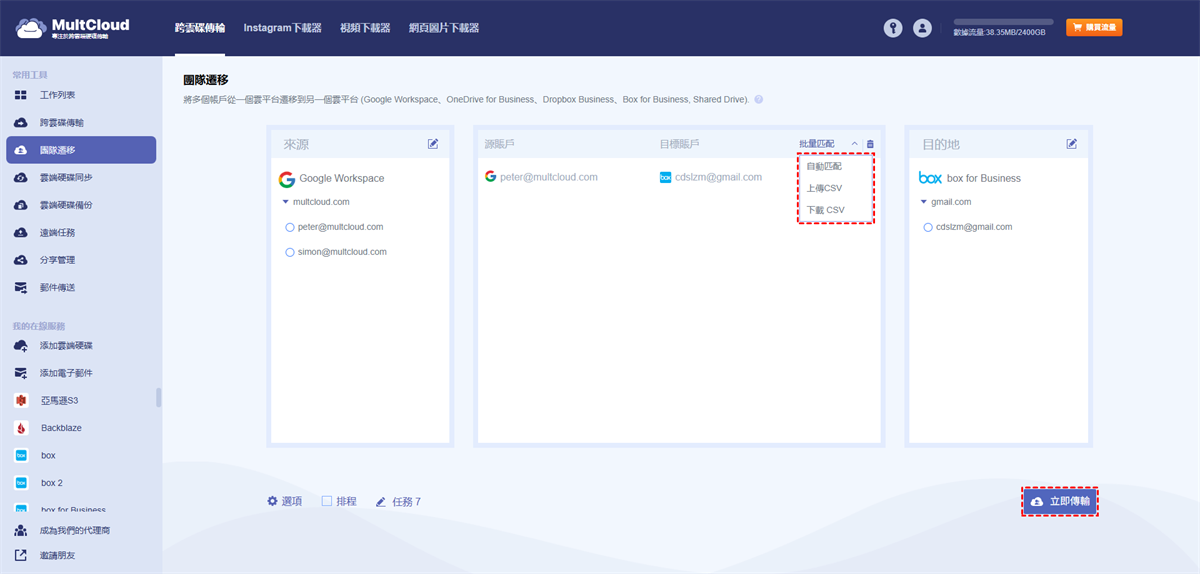This screenshot has width=1200, height=574.
Task: Start the transfer with 立即傳輸 button
Action: tap(1060, 501)
